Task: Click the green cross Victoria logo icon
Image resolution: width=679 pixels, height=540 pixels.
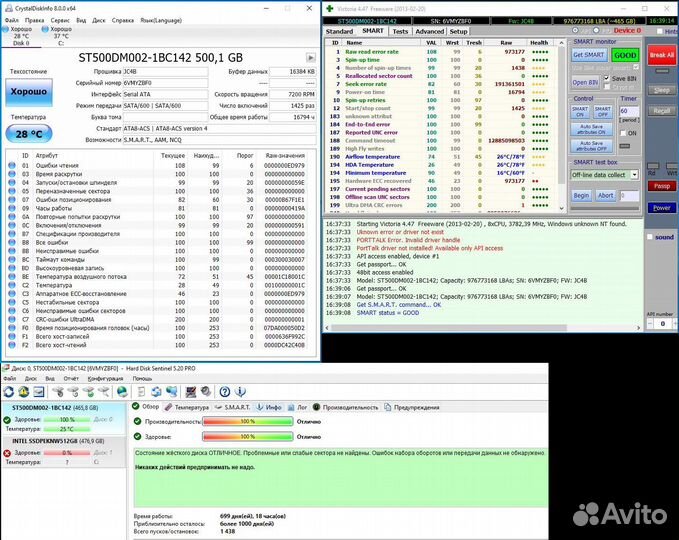Action: pyautogui.click(x=331, y=6)
